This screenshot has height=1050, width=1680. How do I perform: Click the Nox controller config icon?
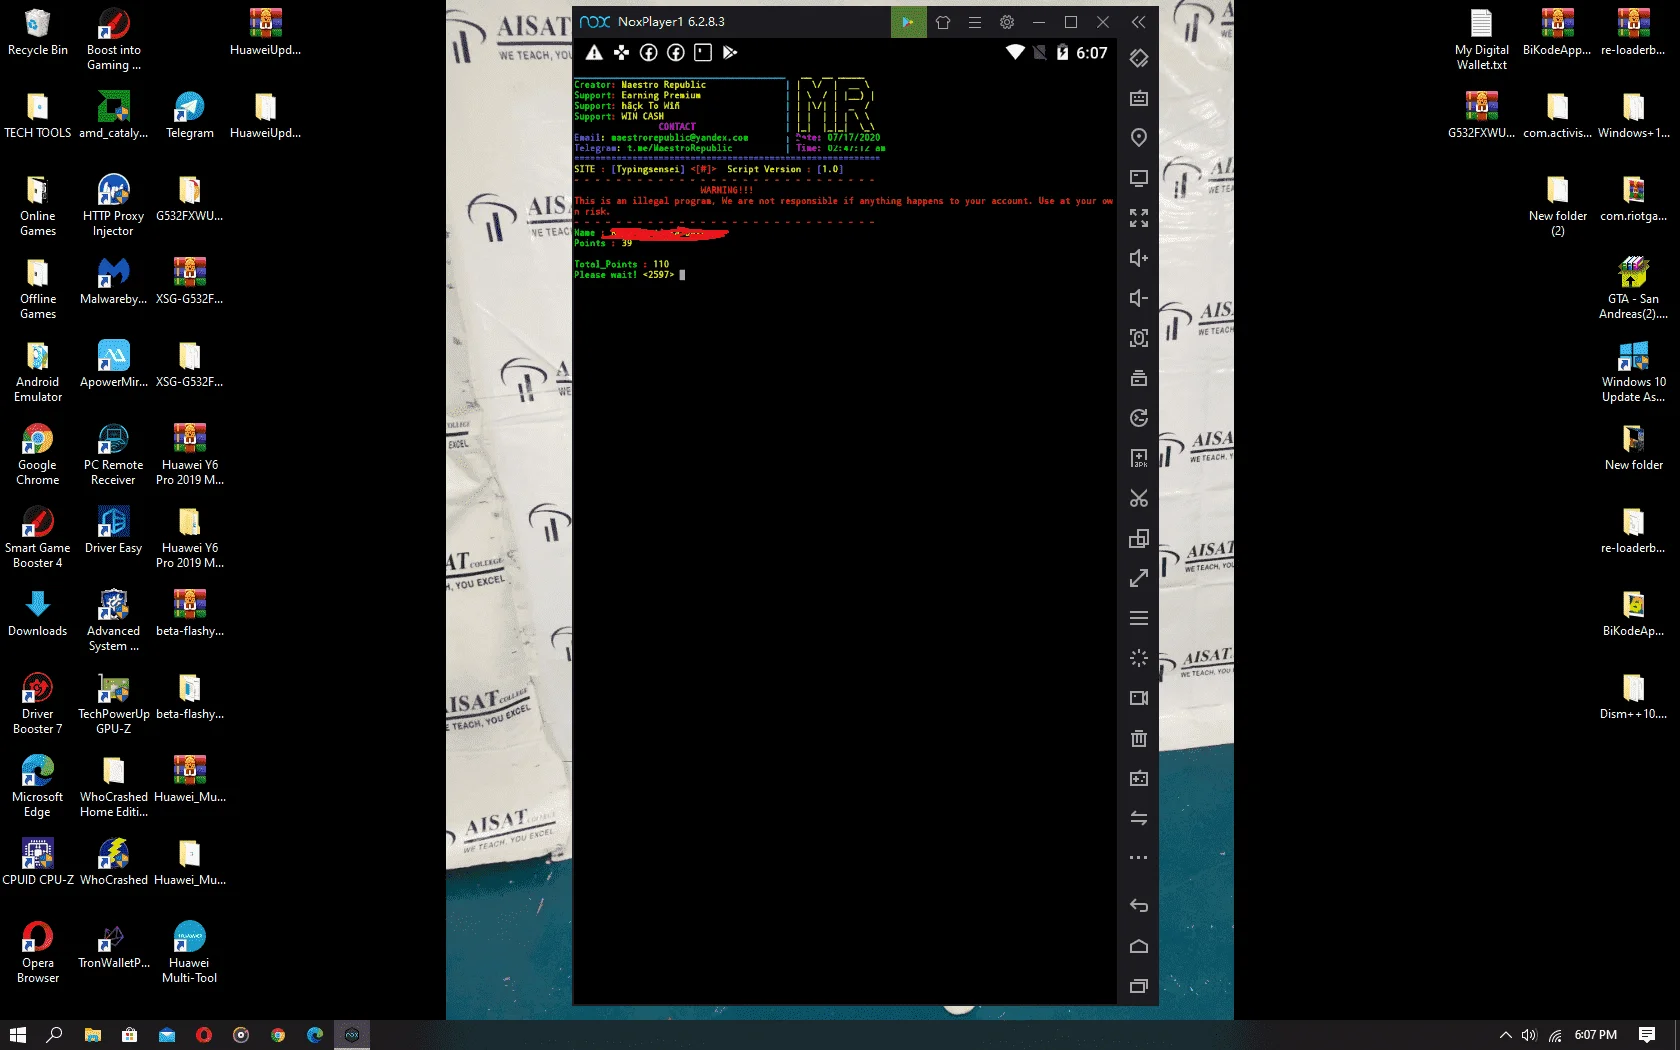(1138, 778)
